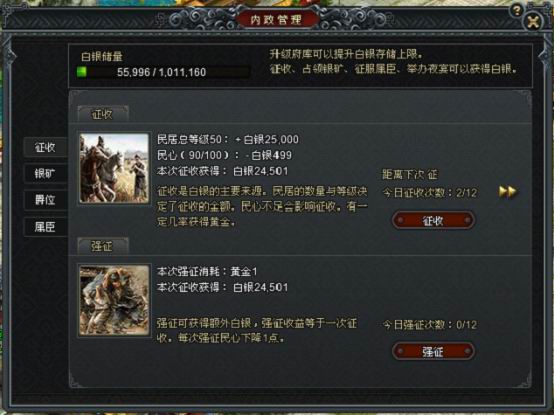The width and height of the screenshot is (554, 415).
Task: Click the 距离下次征 countdown text
Action: pos(410,174)
